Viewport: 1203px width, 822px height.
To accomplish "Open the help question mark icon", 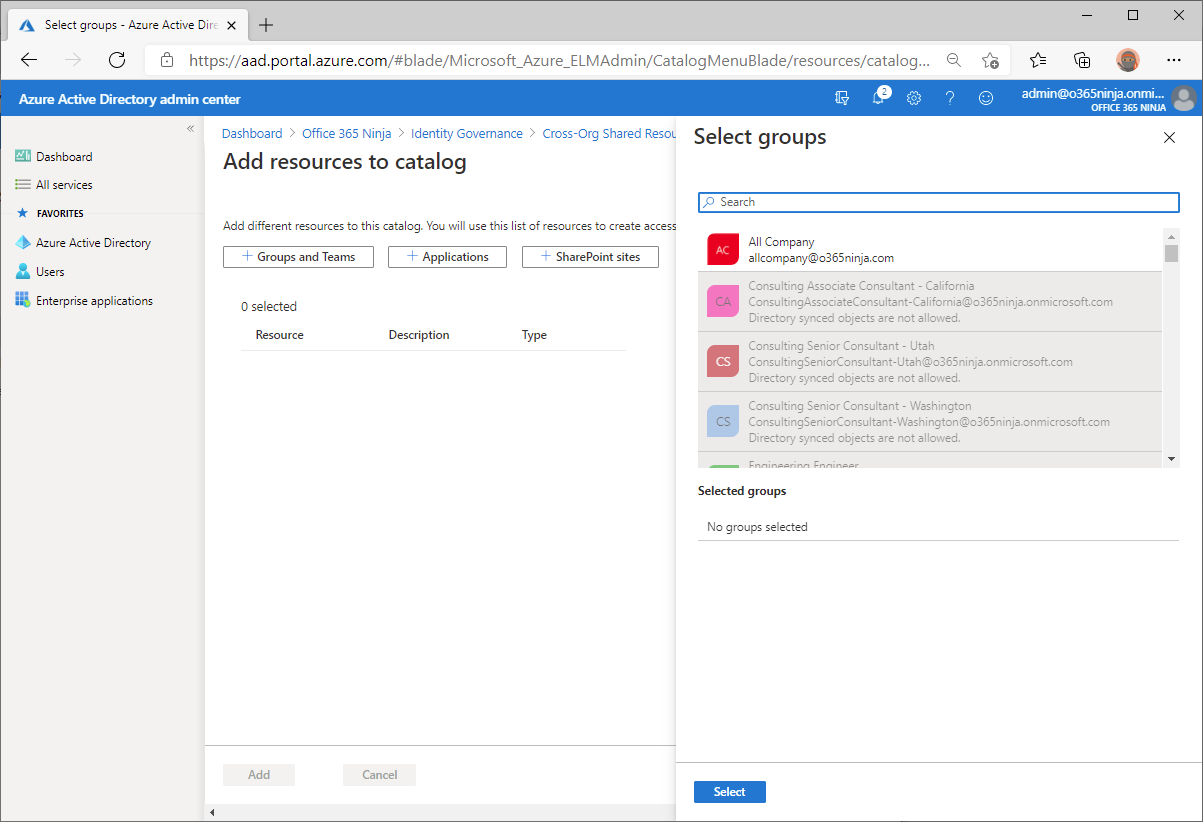I will click(949, 97).
